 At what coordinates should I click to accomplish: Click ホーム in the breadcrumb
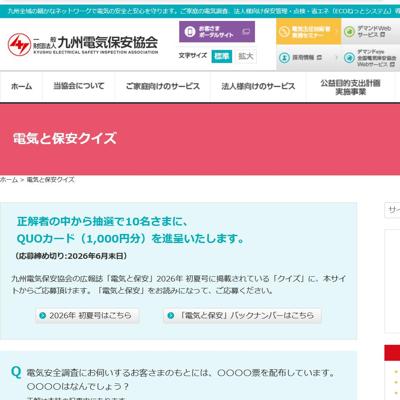[x=9, y=180]
